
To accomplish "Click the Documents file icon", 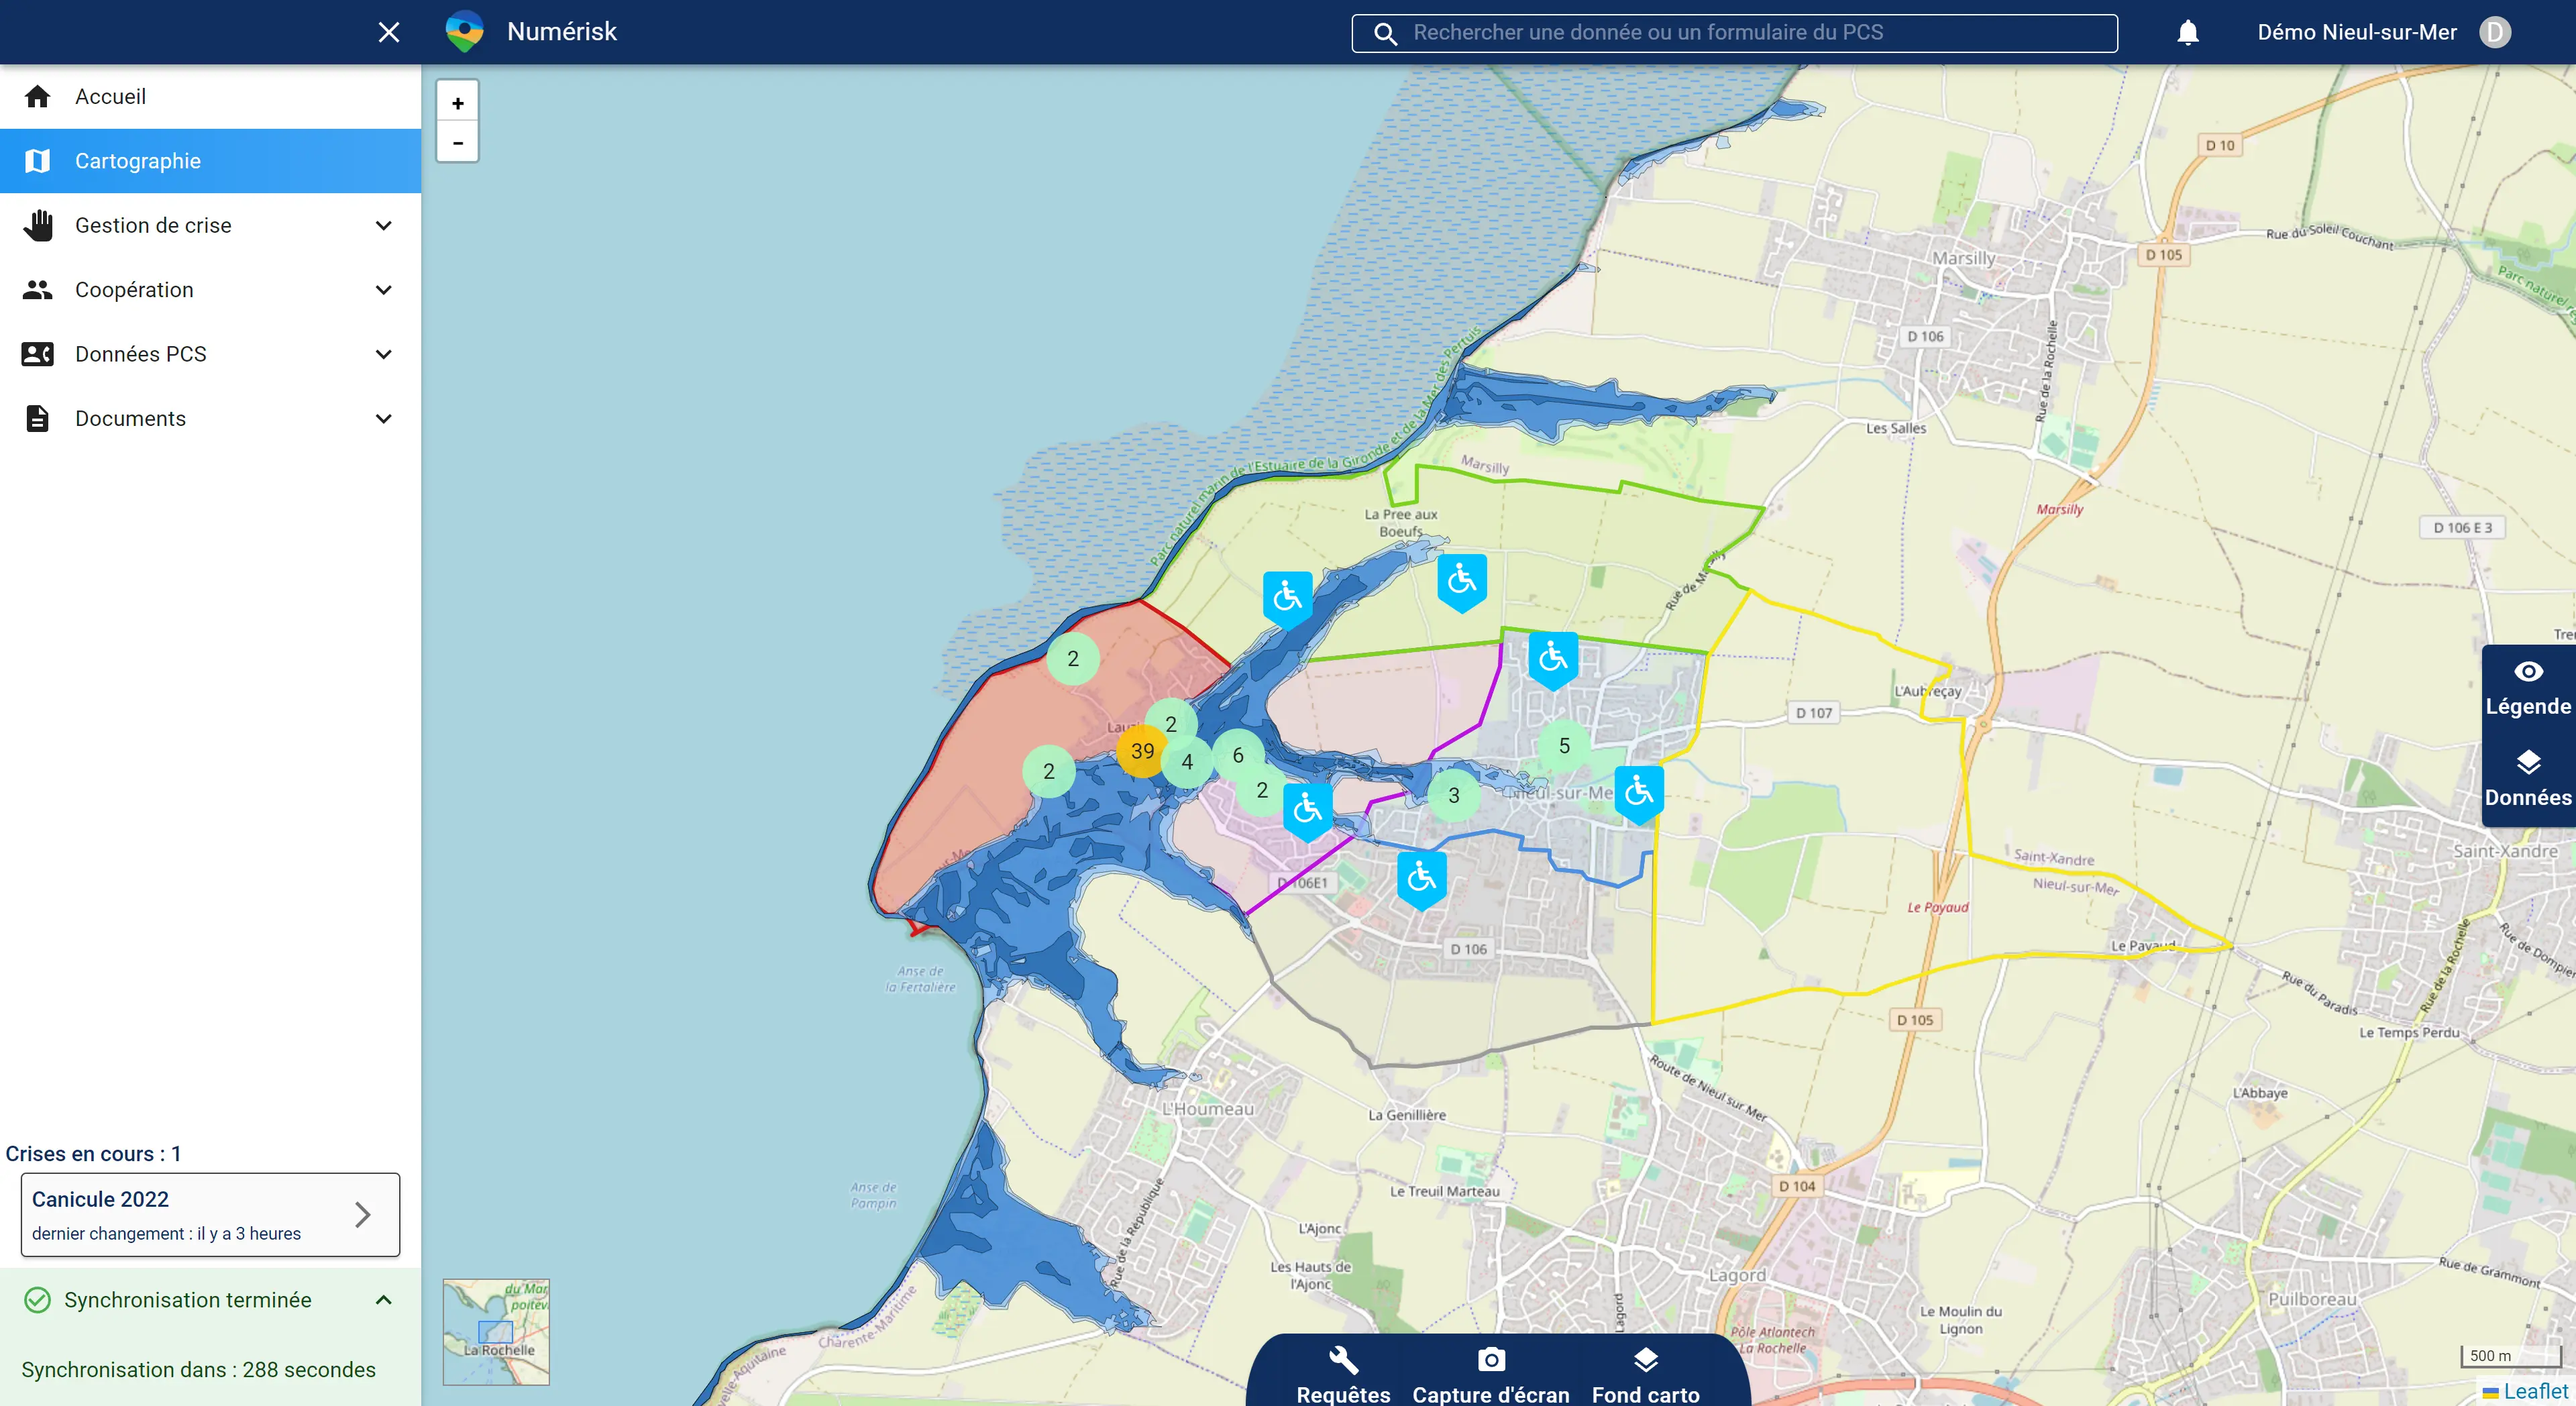I will 38,418.
